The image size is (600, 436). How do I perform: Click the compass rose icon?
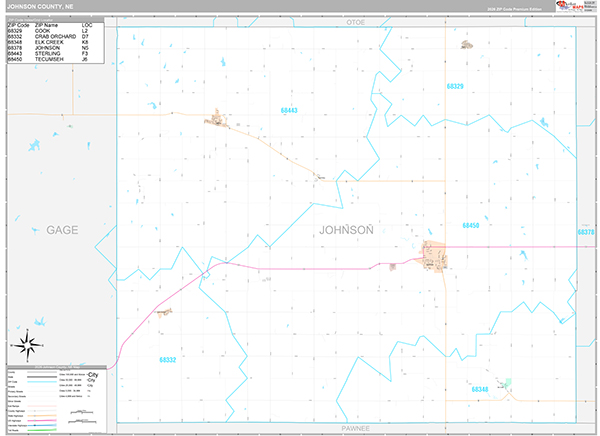28,345
